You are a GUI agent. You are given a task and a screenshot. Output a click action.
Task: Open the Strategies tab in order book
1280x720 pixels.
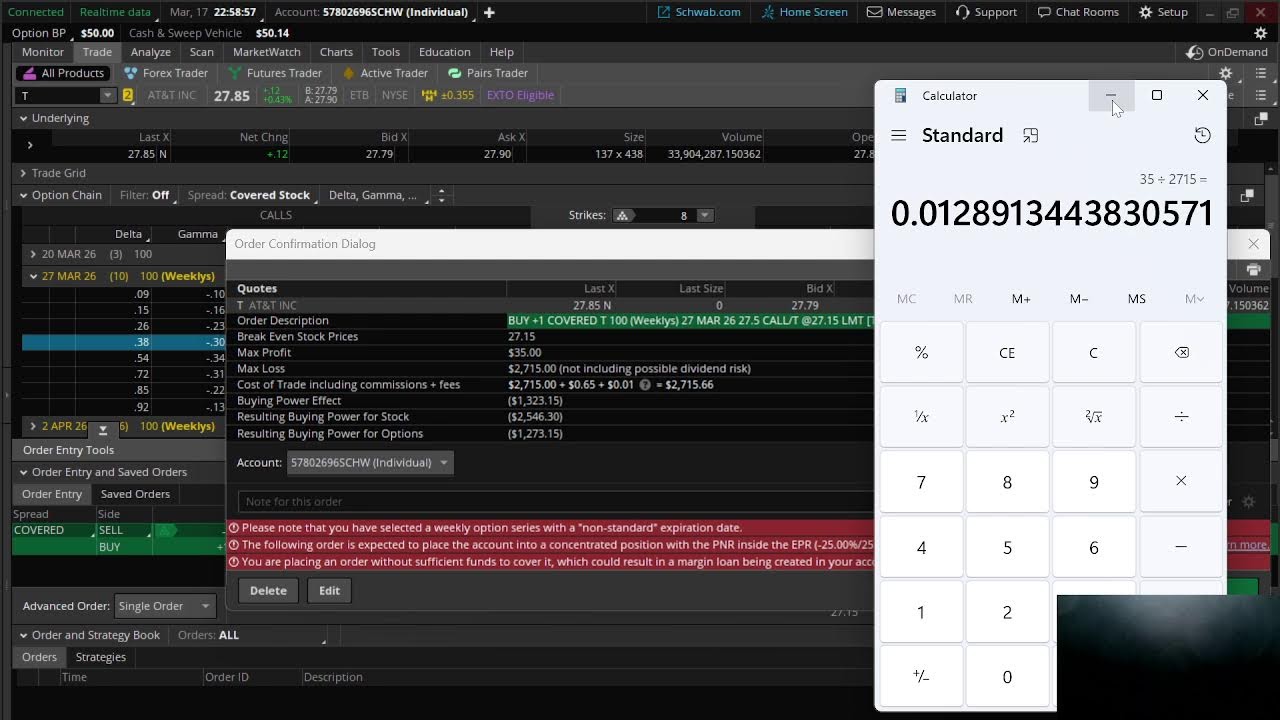[101, 657]
